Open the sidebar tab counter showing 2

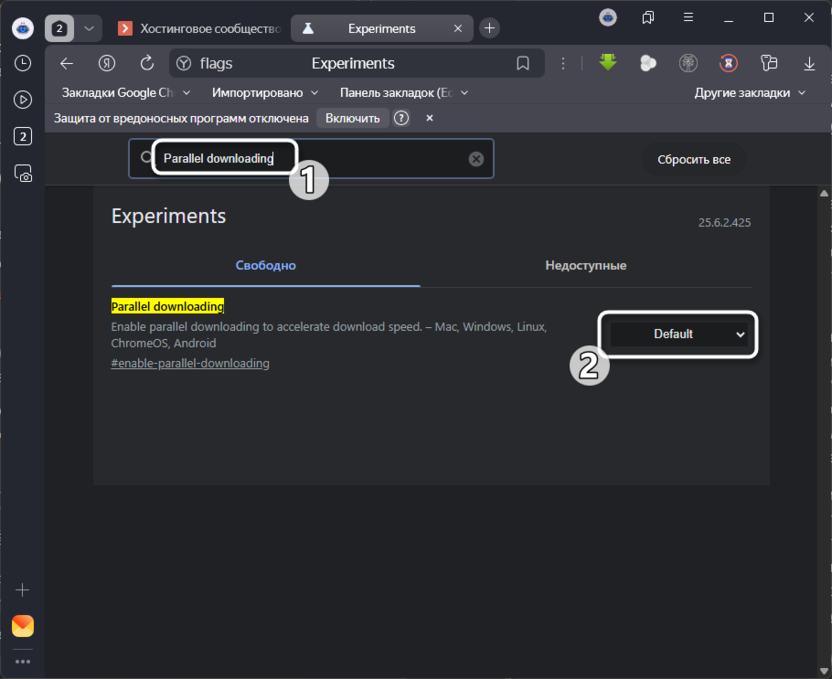(x=22, y=136)
